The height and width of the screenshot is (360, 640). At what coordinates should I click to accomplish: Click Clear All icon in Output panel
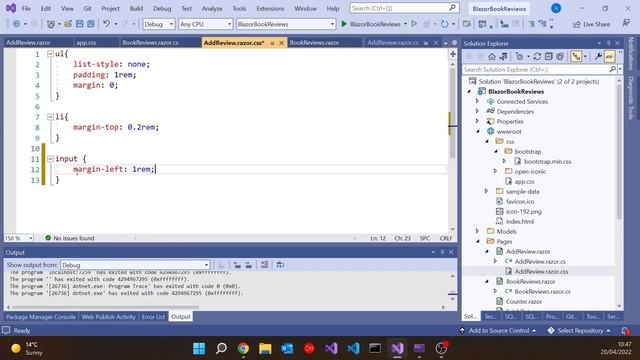[x=264, y=264]
